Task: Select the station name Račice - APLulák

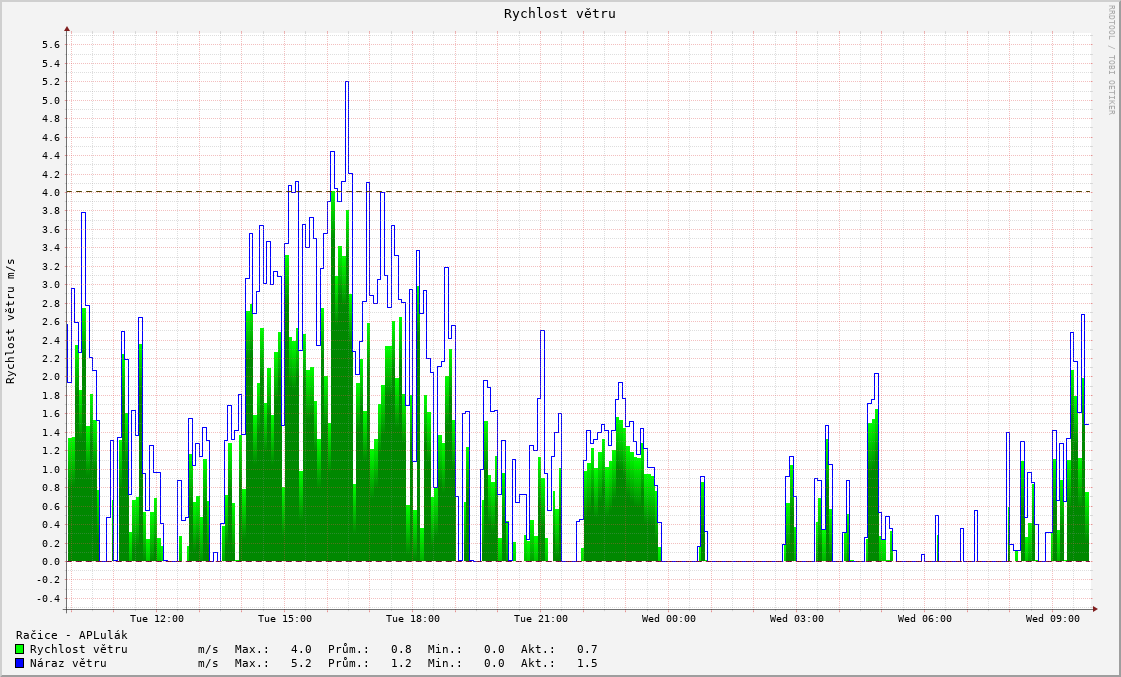Action: click(x=71, y=635)
